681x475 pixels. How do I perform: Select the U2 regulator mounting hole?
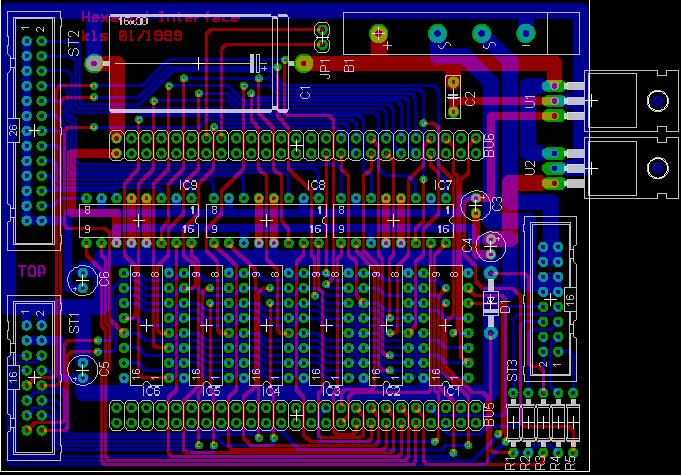(x=657, y=165)
